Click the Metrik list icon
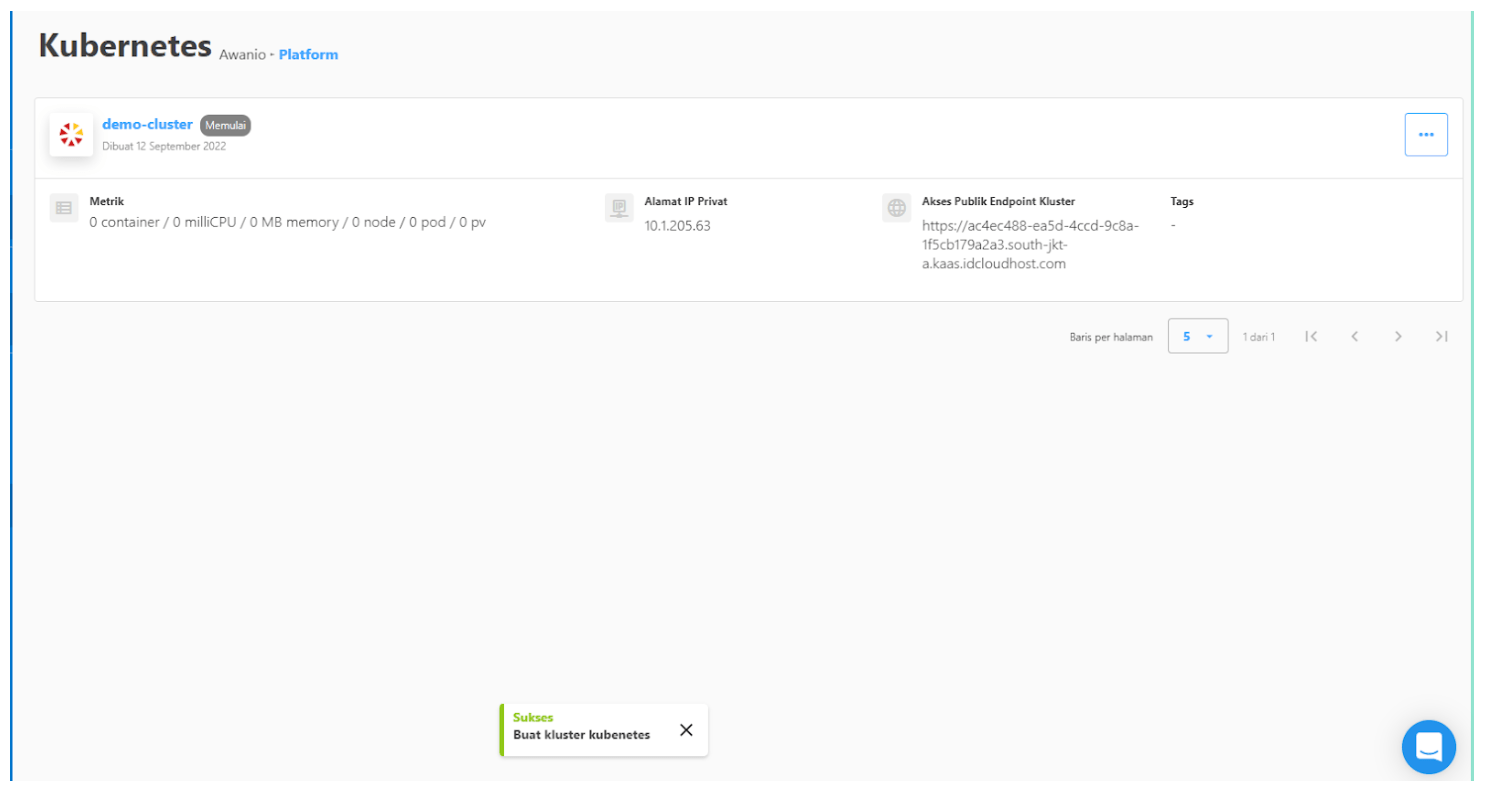This screenshot has width=1485, height=794. point(64,208)
